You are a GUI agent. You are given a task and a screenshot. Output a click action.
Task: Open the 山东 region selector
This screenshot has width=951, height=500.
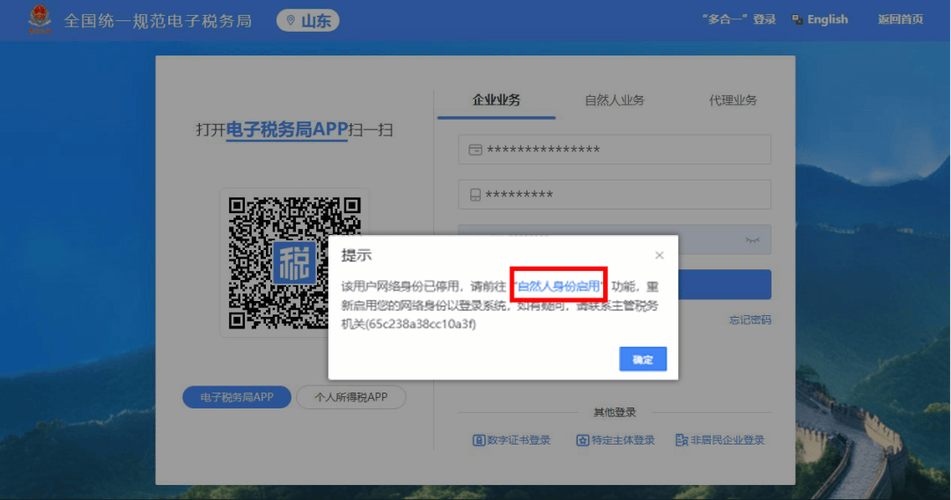[308, 21]
